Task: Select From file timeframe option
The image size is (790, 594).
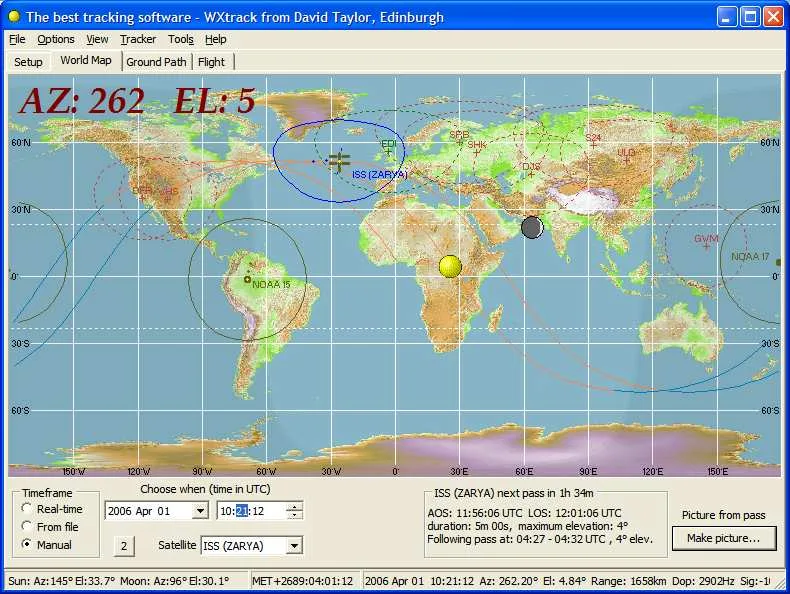Action: click(50, 526)
